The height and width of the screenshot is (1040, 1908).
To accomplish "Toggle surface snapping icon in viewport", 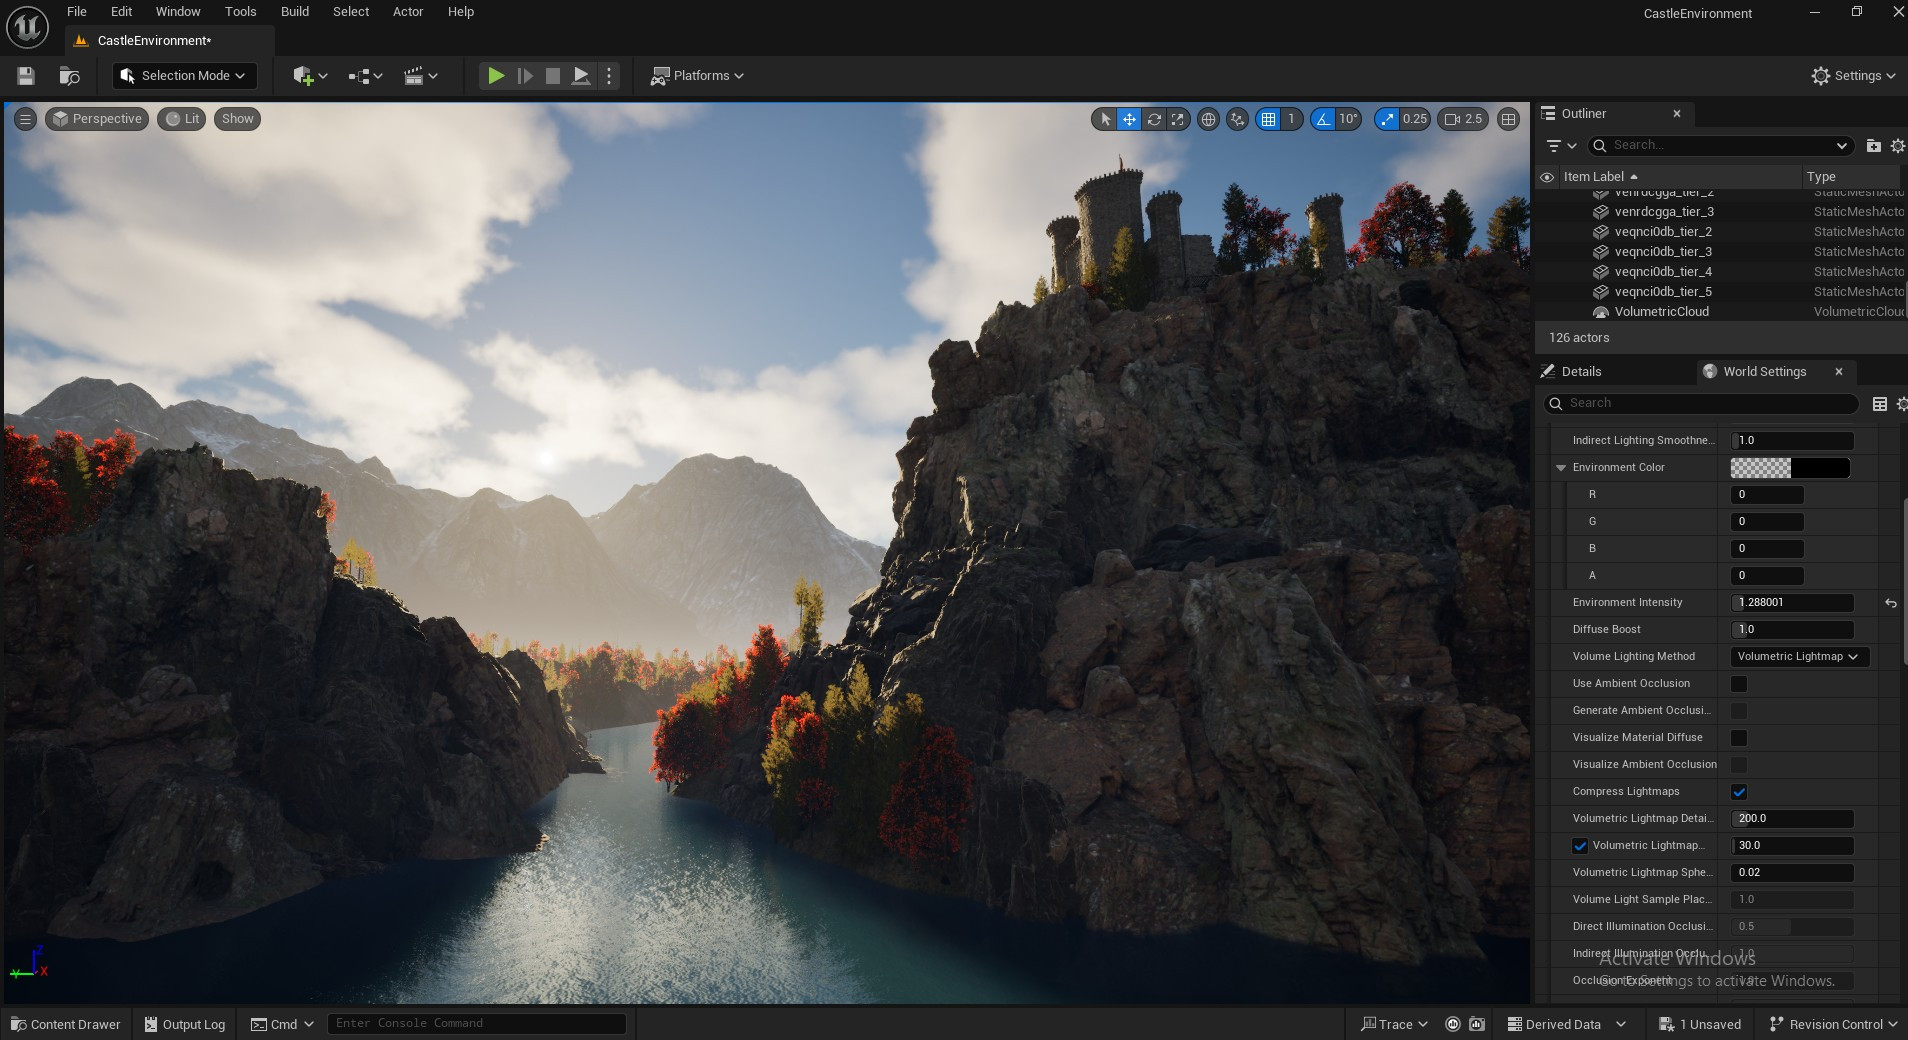I will (x=1238, y=119).
